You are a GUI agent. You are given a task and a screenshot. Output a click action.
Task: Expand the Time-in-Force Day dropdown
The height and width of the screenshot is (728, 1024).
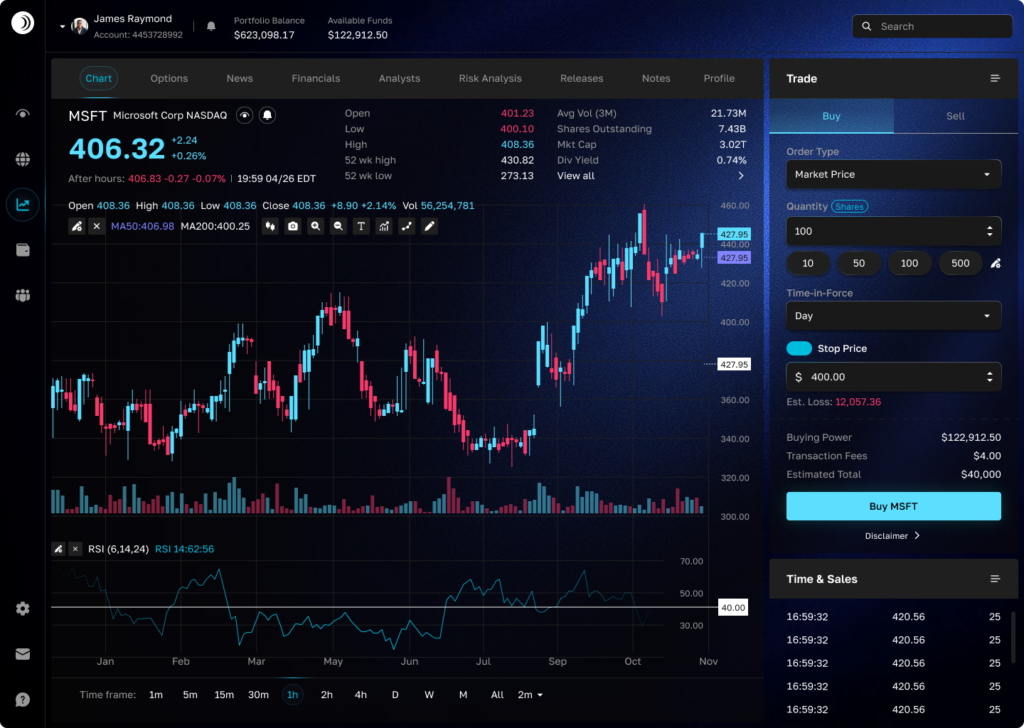(x=893, y=316)
